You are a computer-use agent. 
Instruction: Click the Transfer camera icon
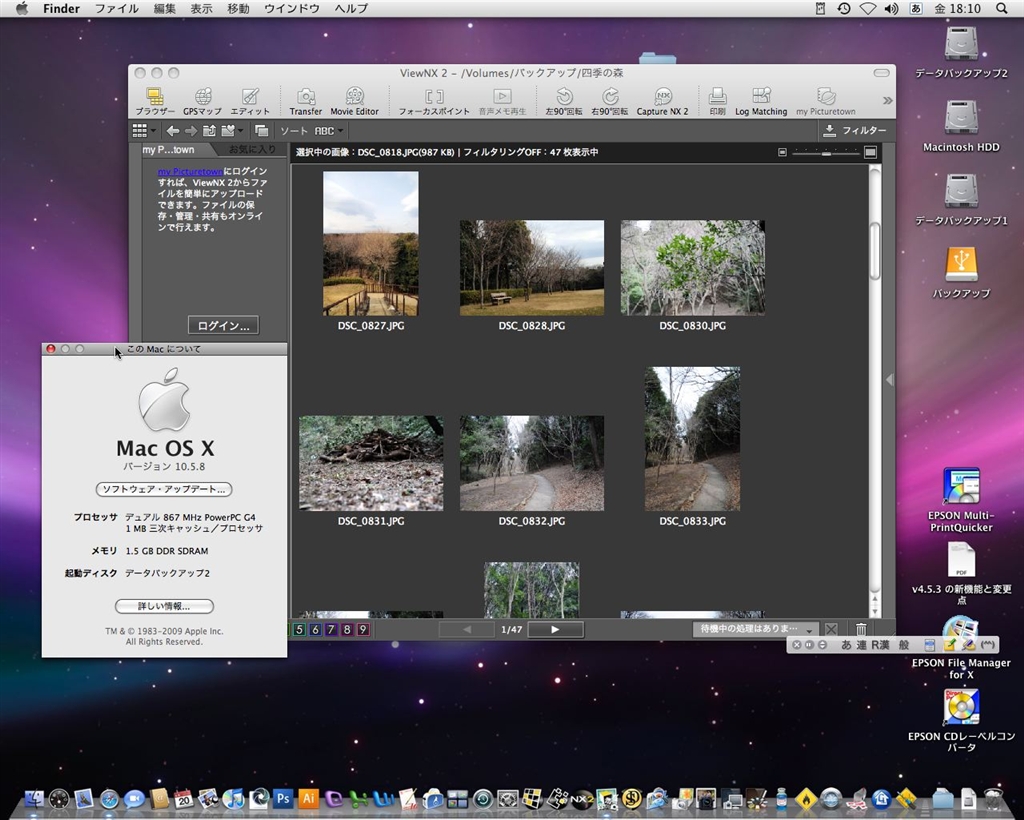click(x=306, y=98)
